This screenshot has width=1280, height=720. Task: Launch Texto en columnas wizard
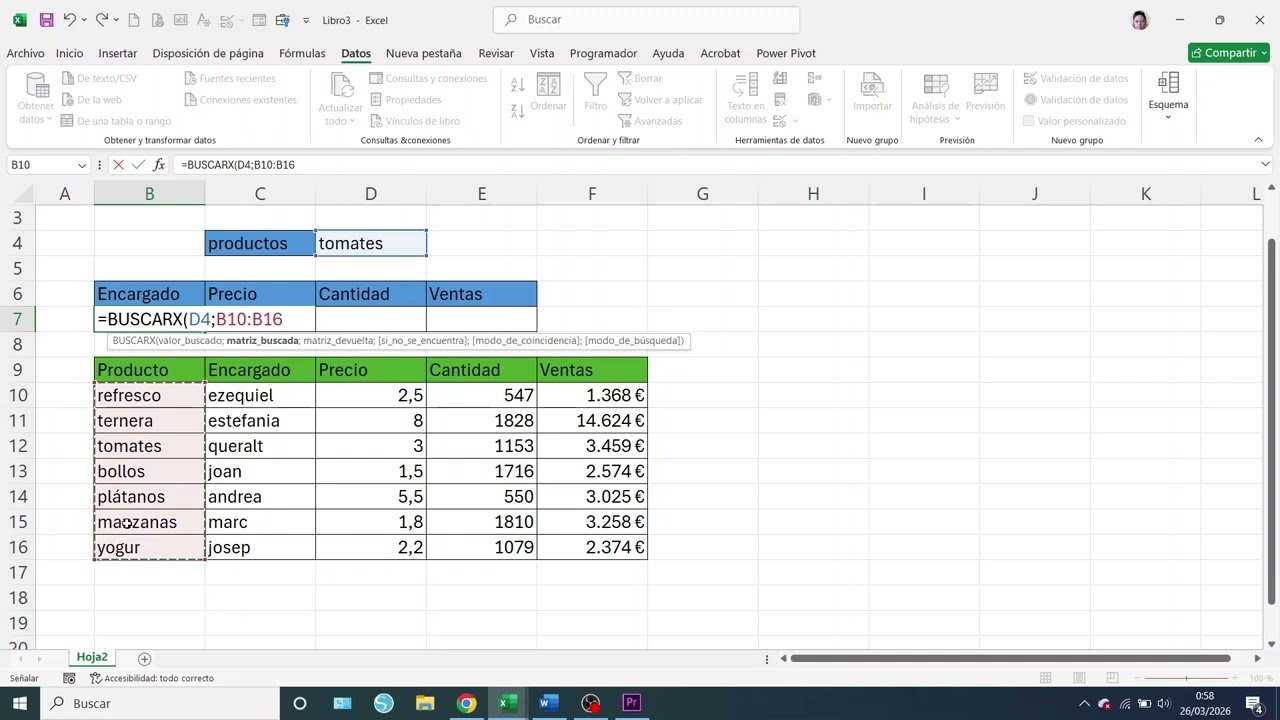point(745,98)
